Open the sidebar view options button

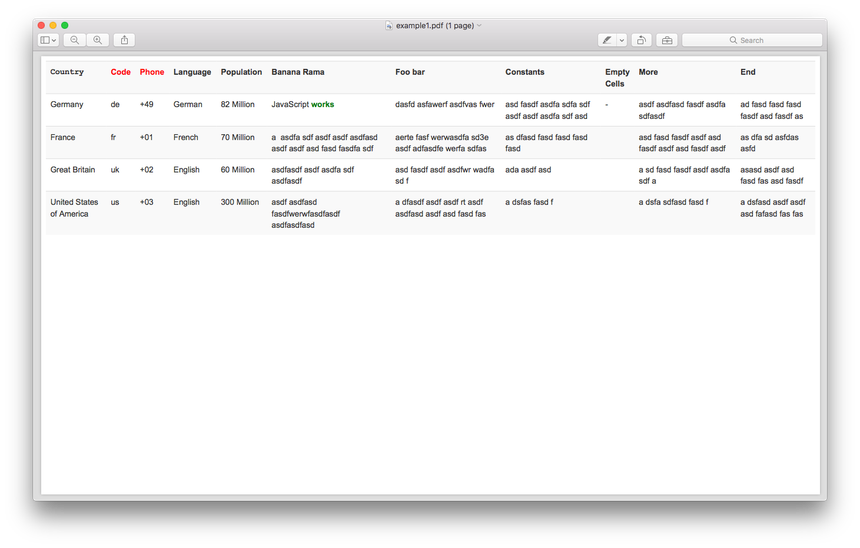tap(48, 40)
